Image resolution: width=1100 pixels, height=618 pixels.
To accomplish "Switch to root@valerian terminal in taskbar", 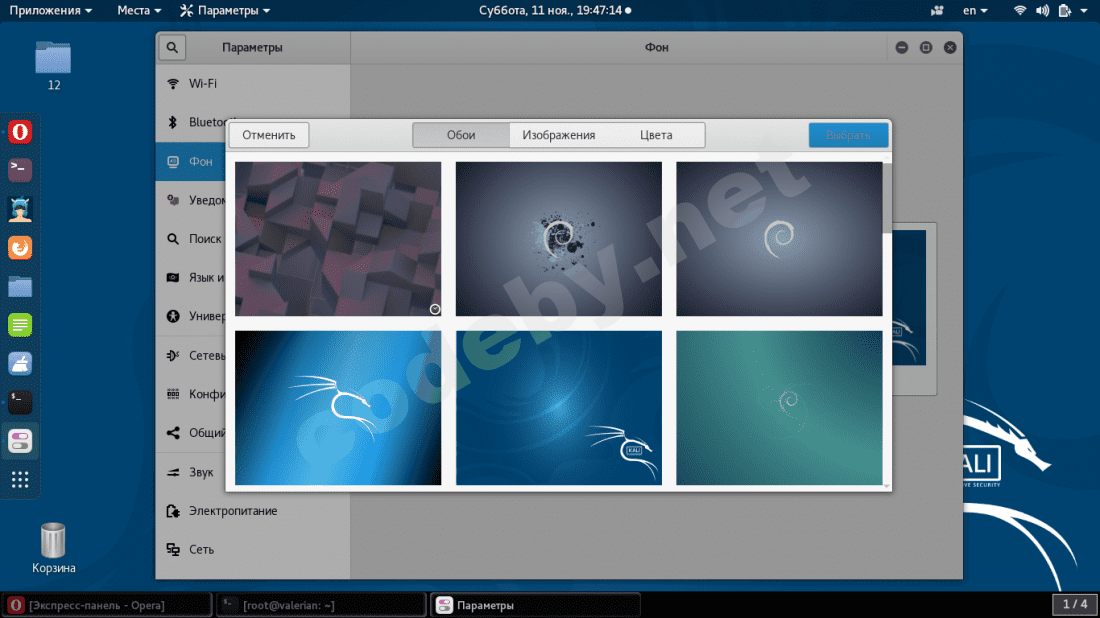I will pyautogui.click(x=321, y=605).
